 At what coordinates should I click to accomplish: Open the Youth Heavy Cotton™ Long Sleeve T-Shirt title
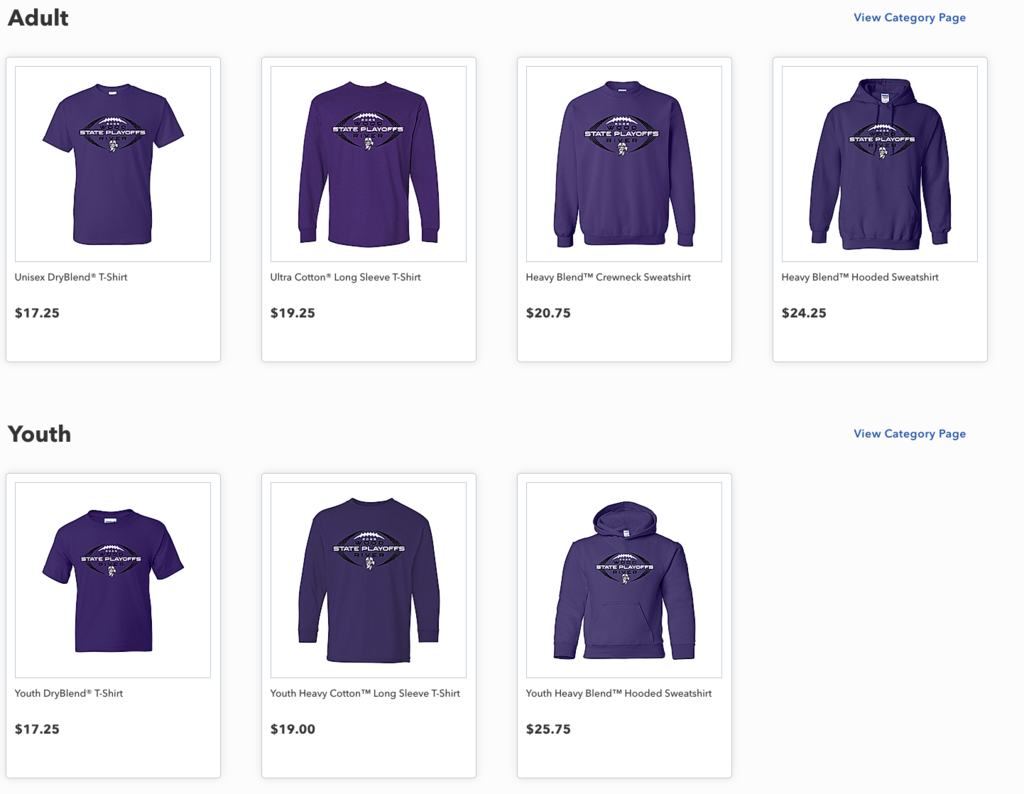pyautogui.click(x=365, y=693)
